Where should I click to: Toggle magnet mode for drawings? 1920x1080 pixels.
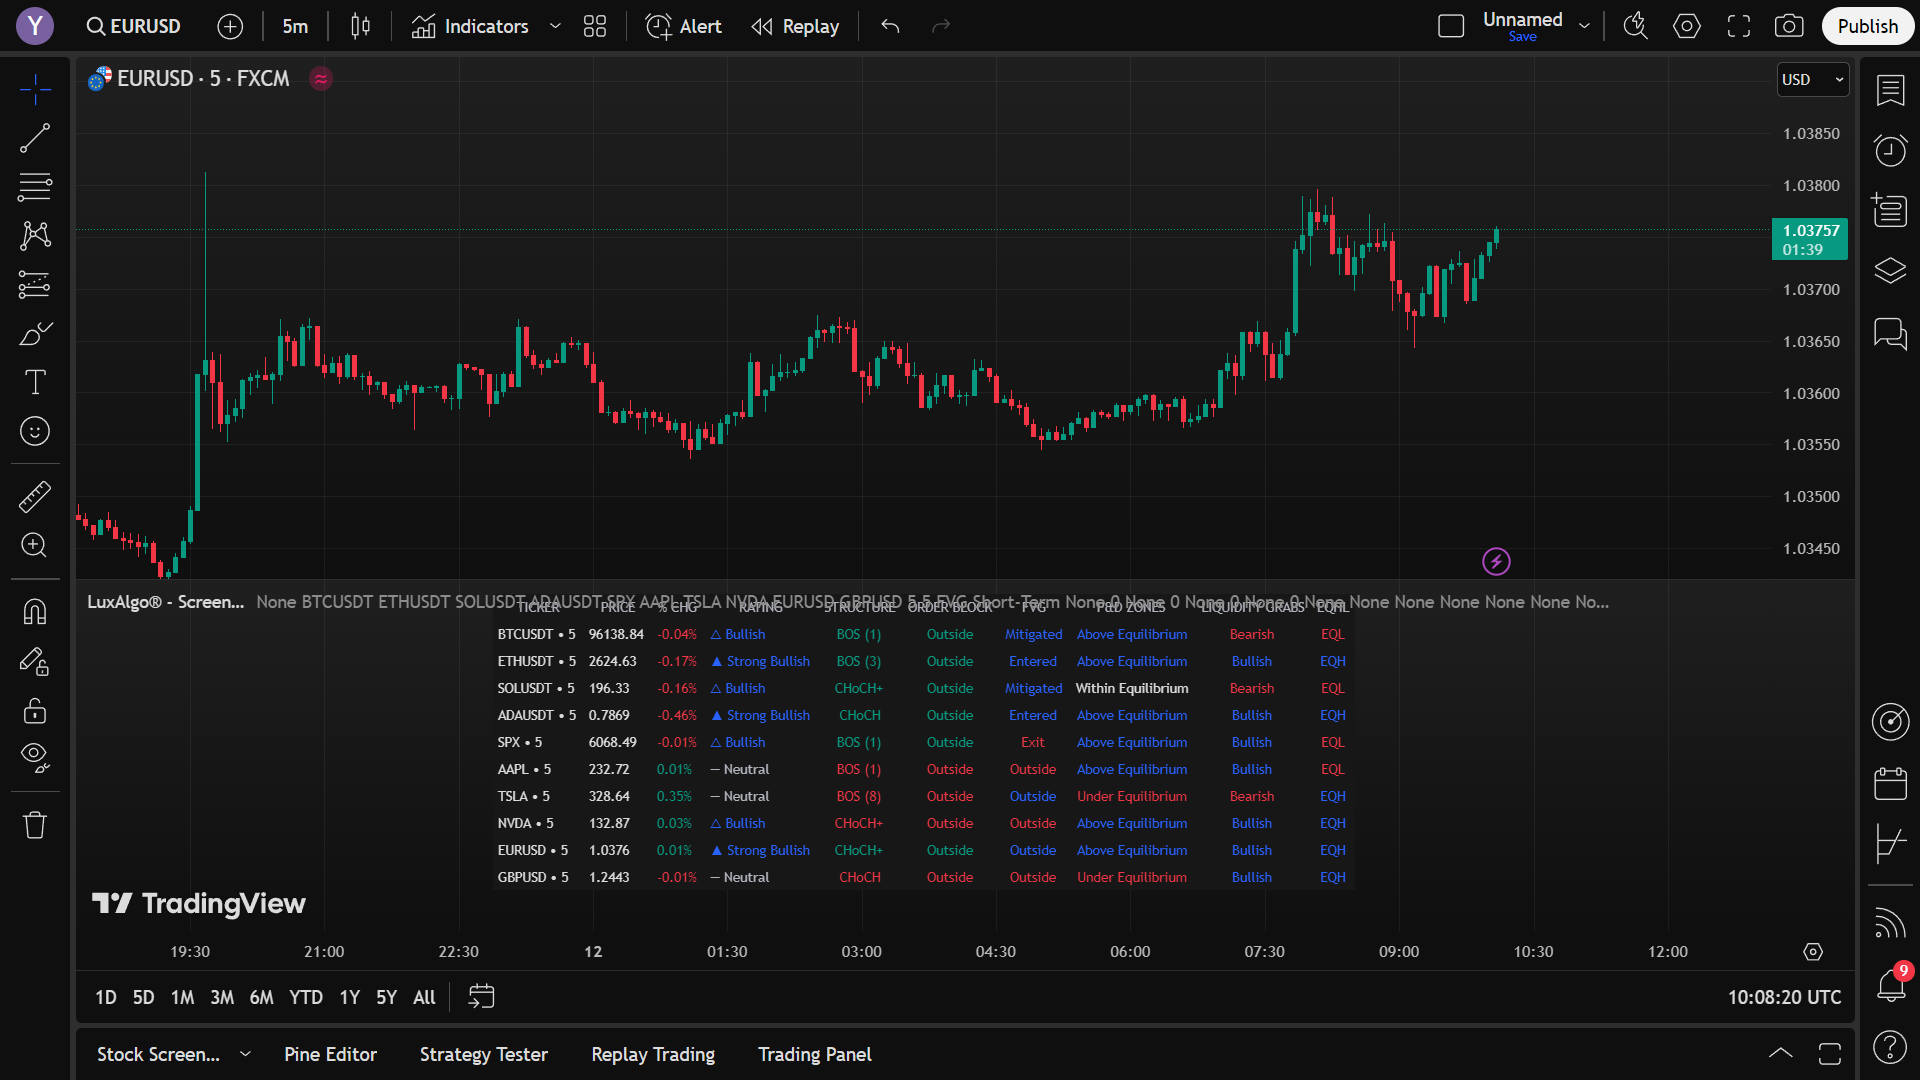pyautogui.click(x=35, y=611)
